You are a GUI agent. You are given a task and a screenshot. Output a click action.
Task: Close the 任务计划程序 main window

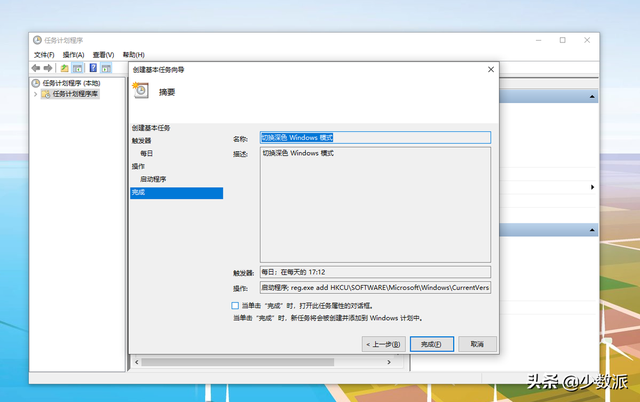coord(587,40)
